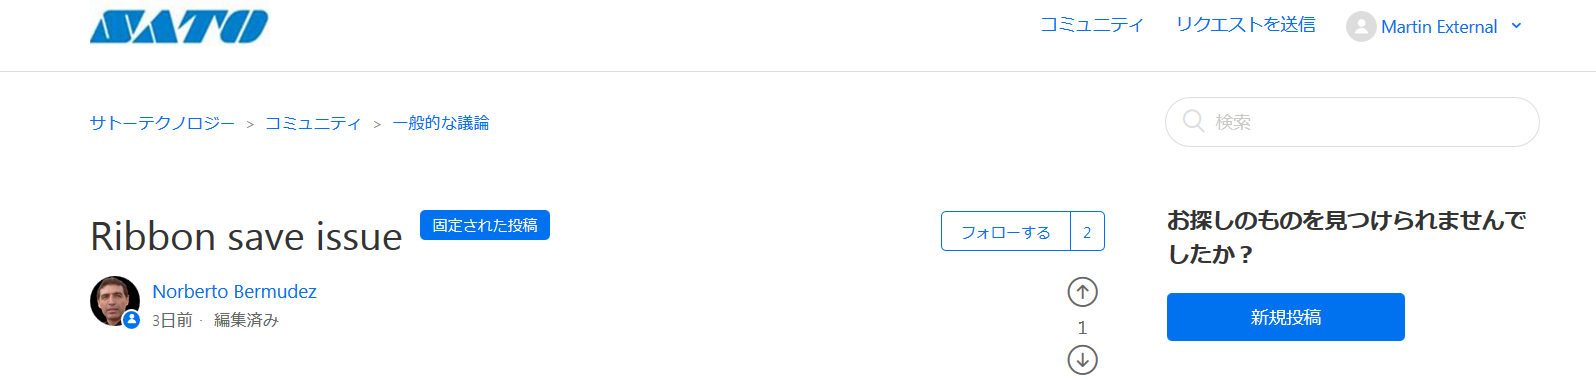Go to 一般的な議論 breadcrumb link

441,123
